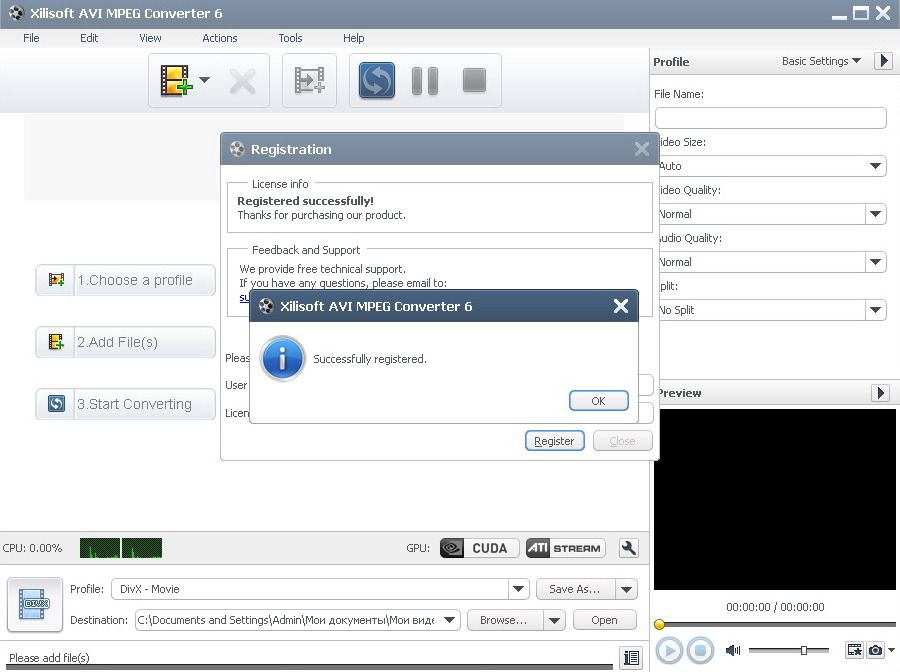Click the Pause toolbar icon
900x672 pixels.
(x=425, y=80)
